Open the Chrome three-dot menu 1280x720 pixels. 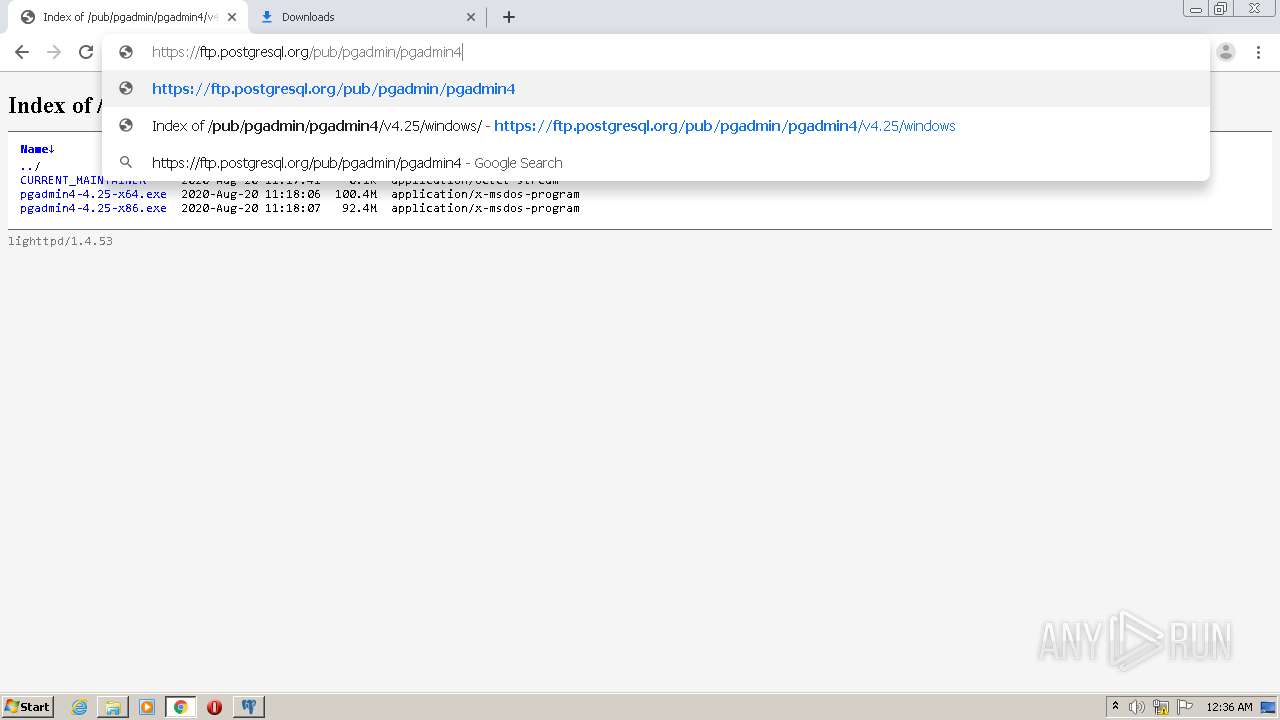(1258, 52)
